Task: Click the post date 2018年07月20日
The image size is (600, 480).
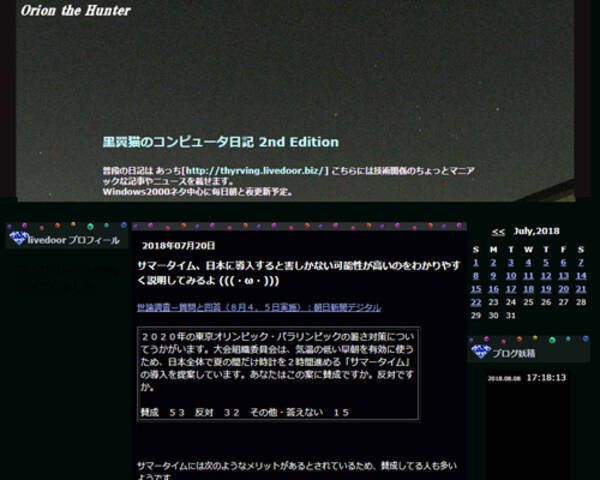Action: click(x=178, y=246)
